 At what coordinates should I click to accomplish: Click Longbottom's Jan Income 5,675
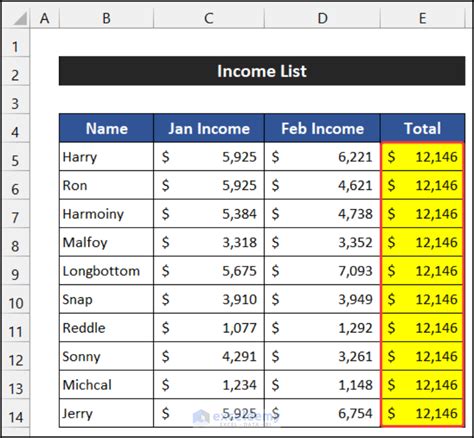(209, 271)
